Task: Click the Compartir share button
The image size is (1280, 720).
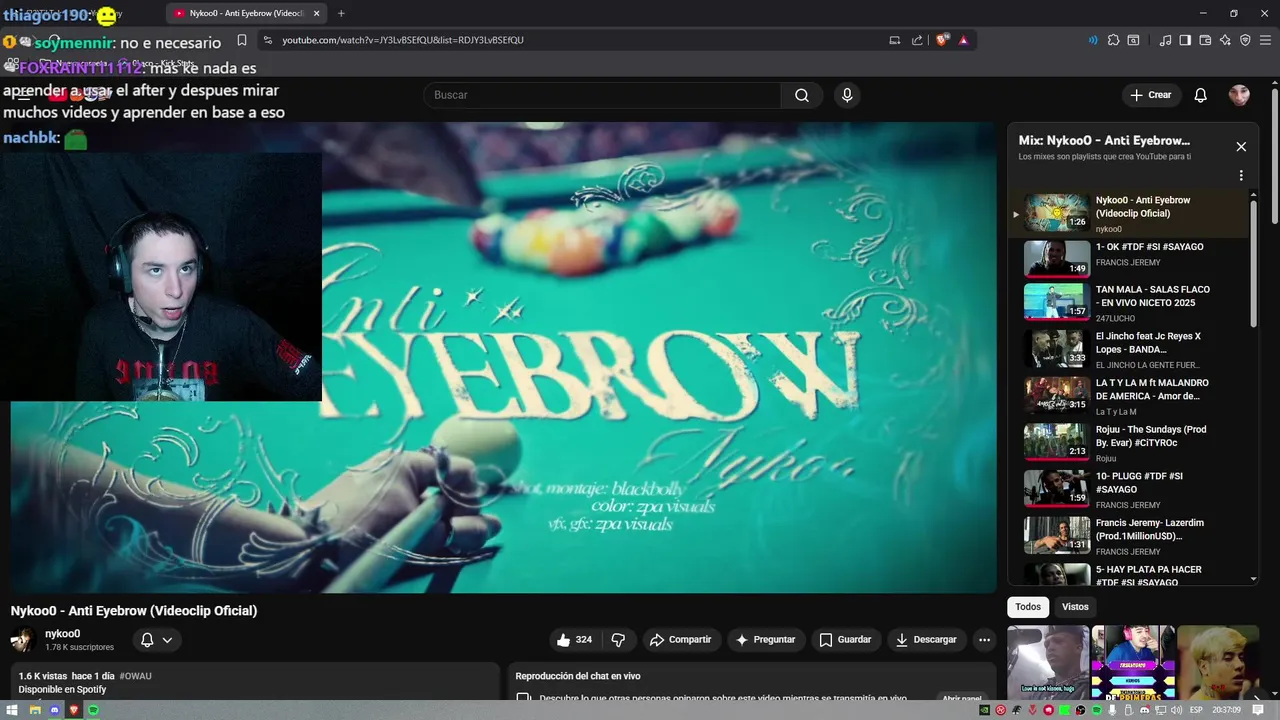Action: pos(680,640)
